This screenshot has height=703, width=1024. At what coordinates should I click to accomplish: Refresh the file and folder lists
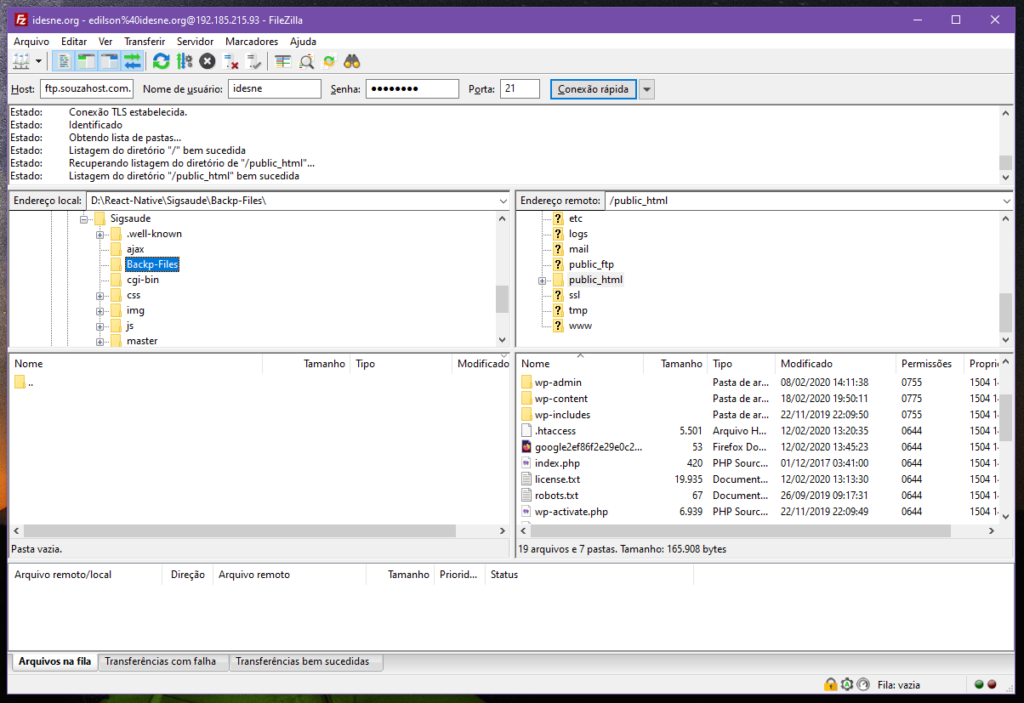coord(161,61)
